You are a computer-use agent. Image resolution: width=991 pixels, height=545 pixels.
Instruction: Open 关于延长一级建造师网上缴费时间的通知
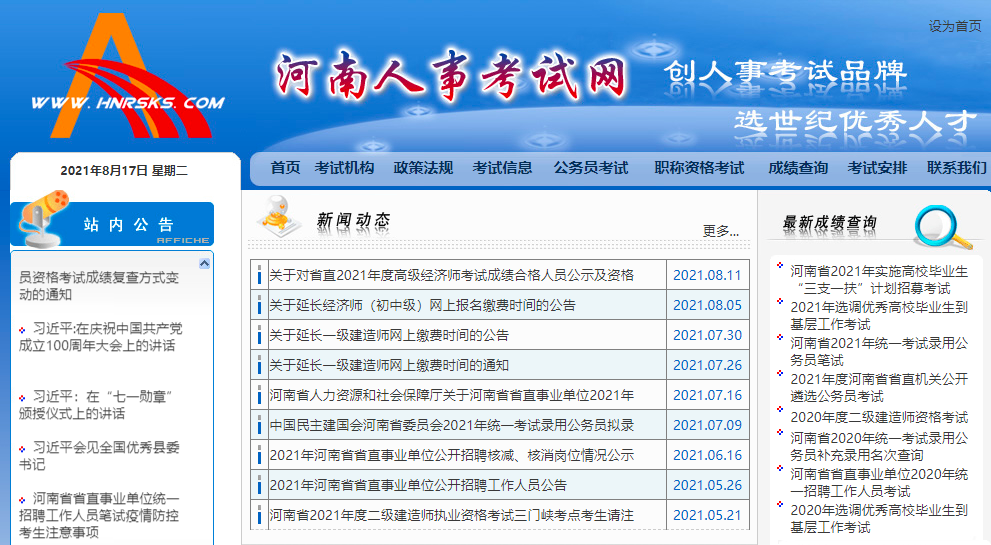pyautogui.click(x=389, y=365)
